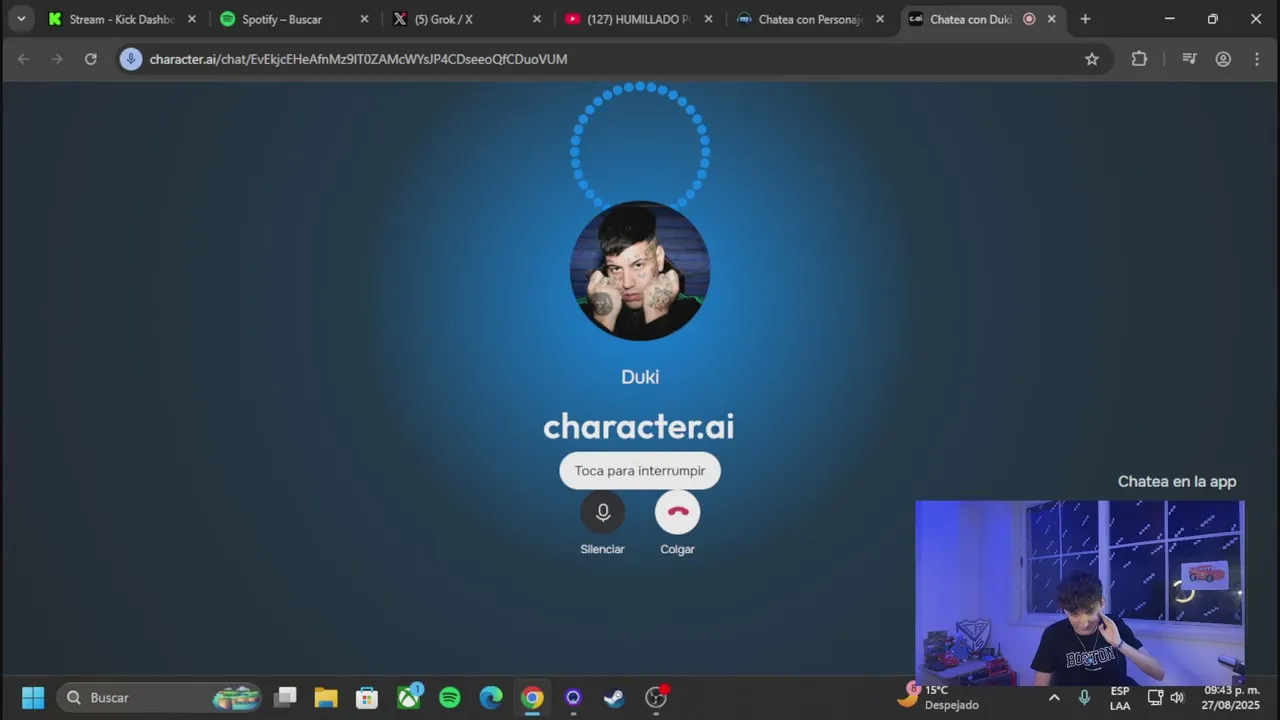This screenshot has height=720, width=1280.
Task: Close the Grok / X tab
Action: 537,19
